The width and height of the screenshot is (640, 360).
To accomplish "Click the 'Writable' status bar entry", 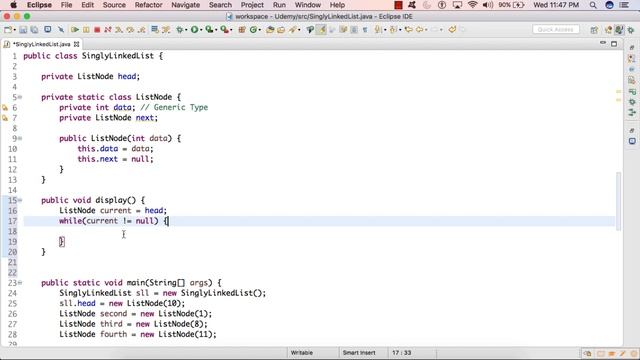I will point(302,353).
